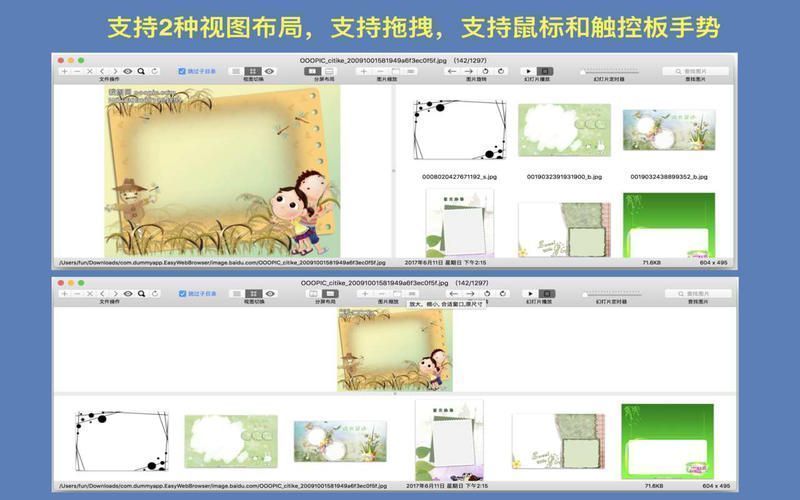800x500 pixels.
Task: Stop slideshow using stop button in bottom window
Action: click(545, 294)
